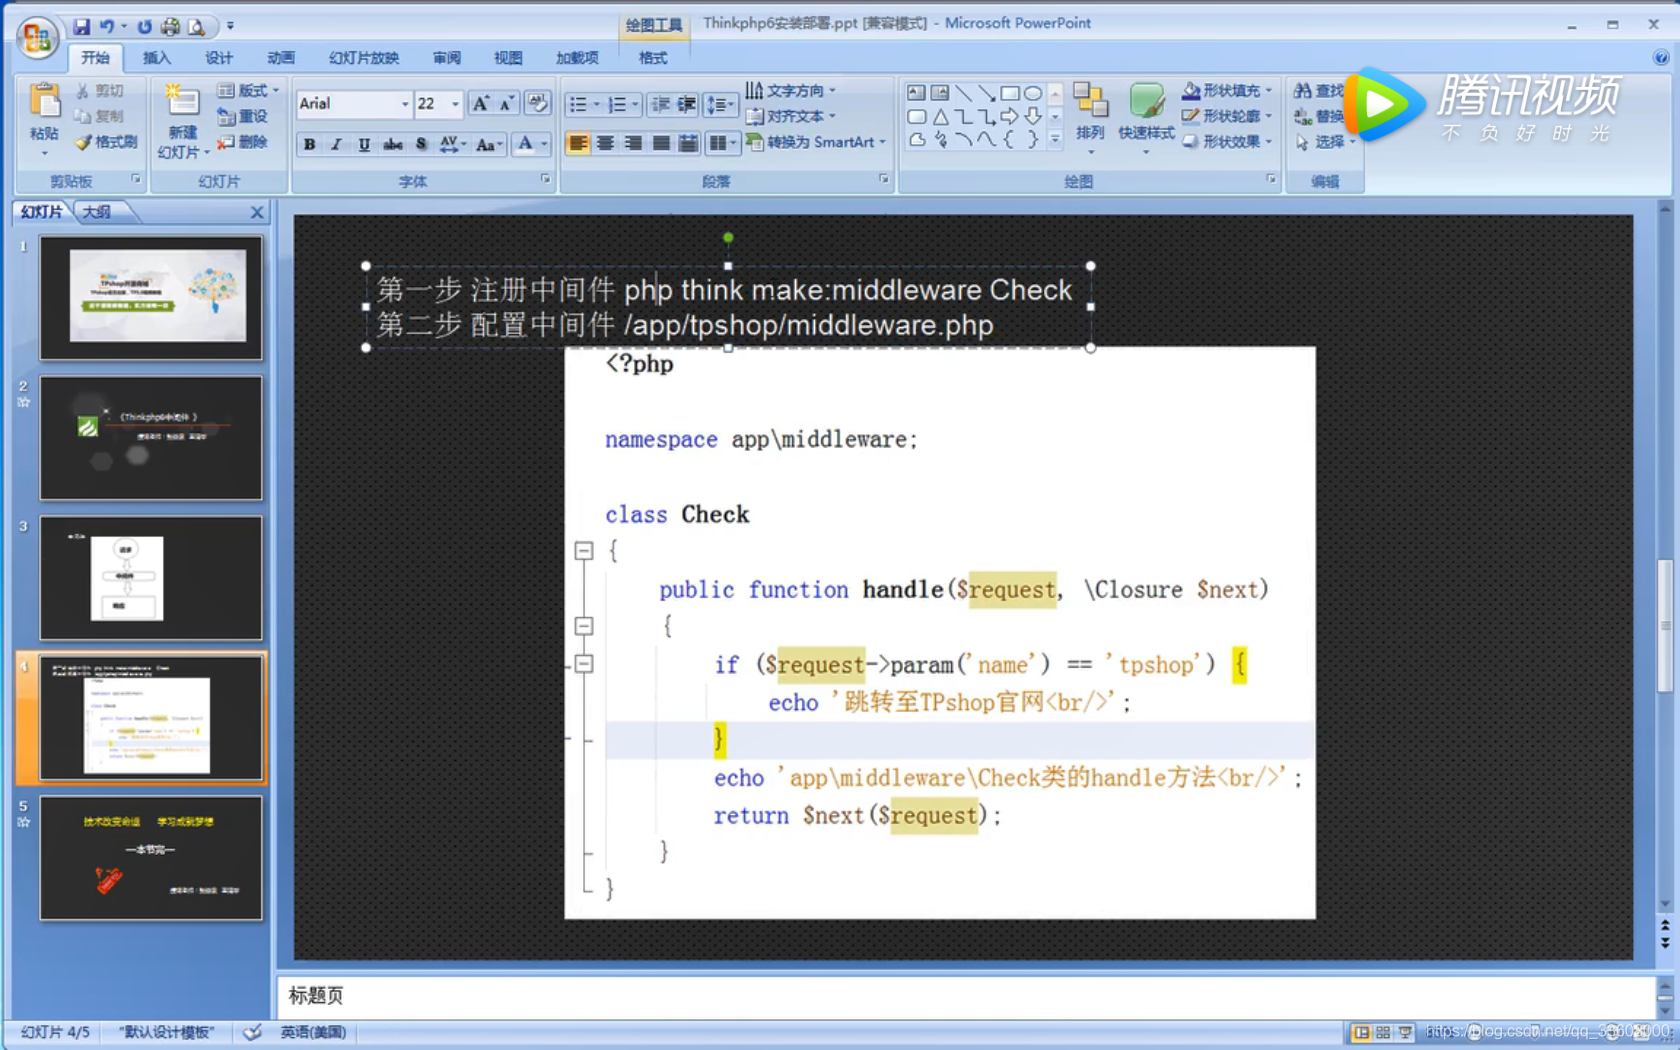Center align the text
The image size is (1680, 1050).
605,143
